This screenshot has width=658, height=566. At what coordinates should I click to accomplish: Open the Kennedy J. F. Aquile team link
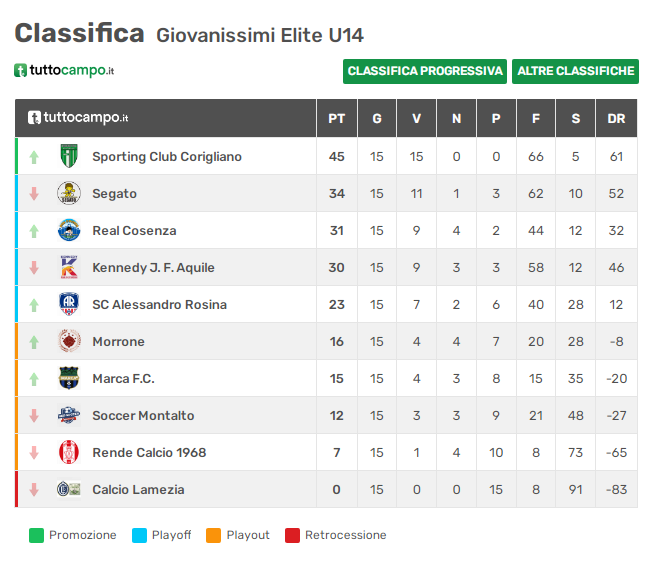coord(153,267)
